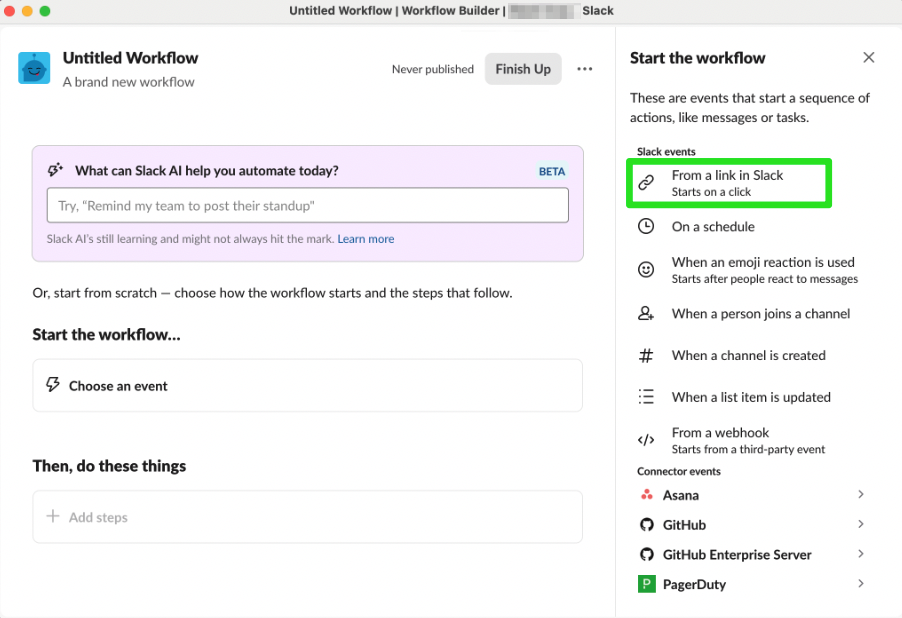The width and height of the screenshot is (902, 618).
Task: Select the hashtag icon for channel created trigger
Action: [x=647, y=355]
